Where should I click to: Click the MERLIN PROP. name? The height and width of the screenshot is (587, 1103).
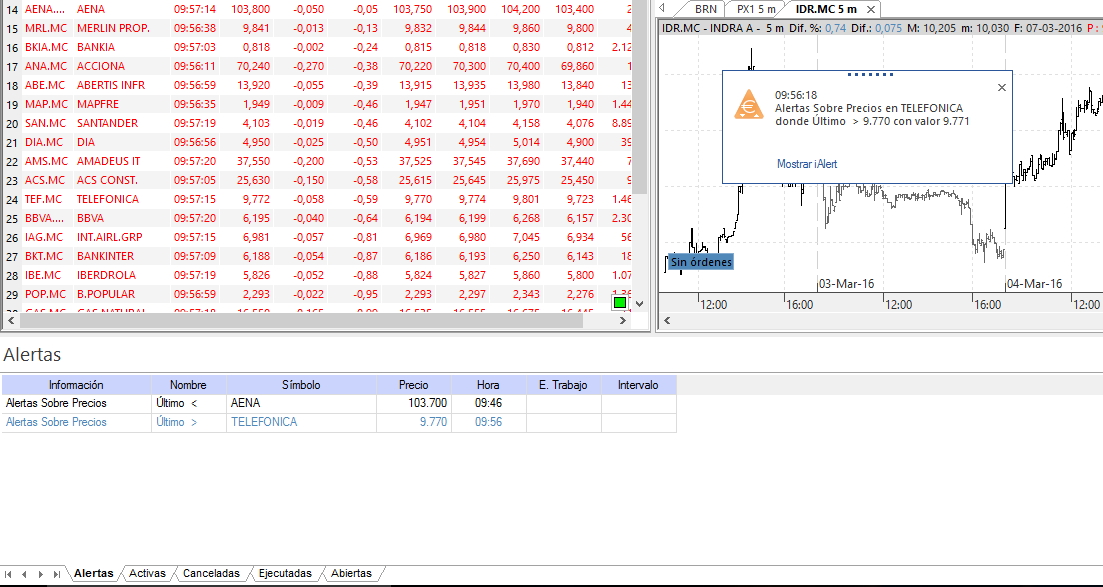point(113,28)
